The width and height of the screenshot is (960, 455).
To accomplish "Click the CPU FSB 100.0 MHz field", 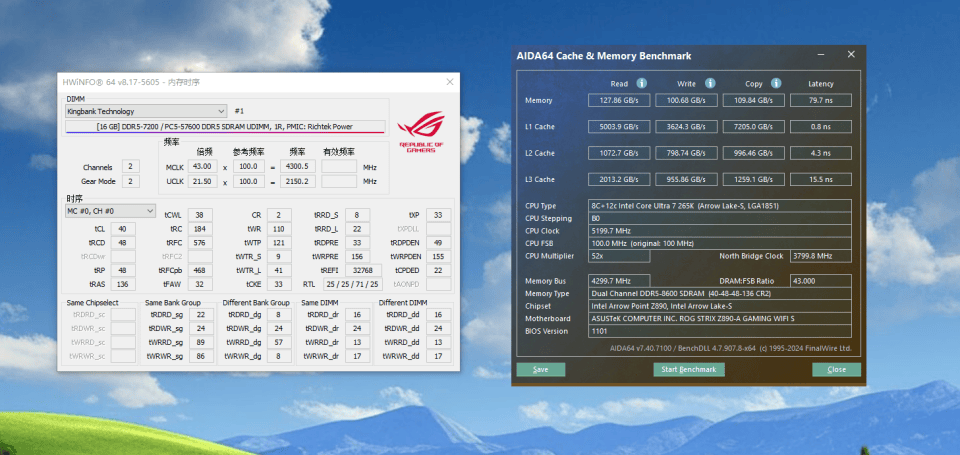I will click(720, 243).
